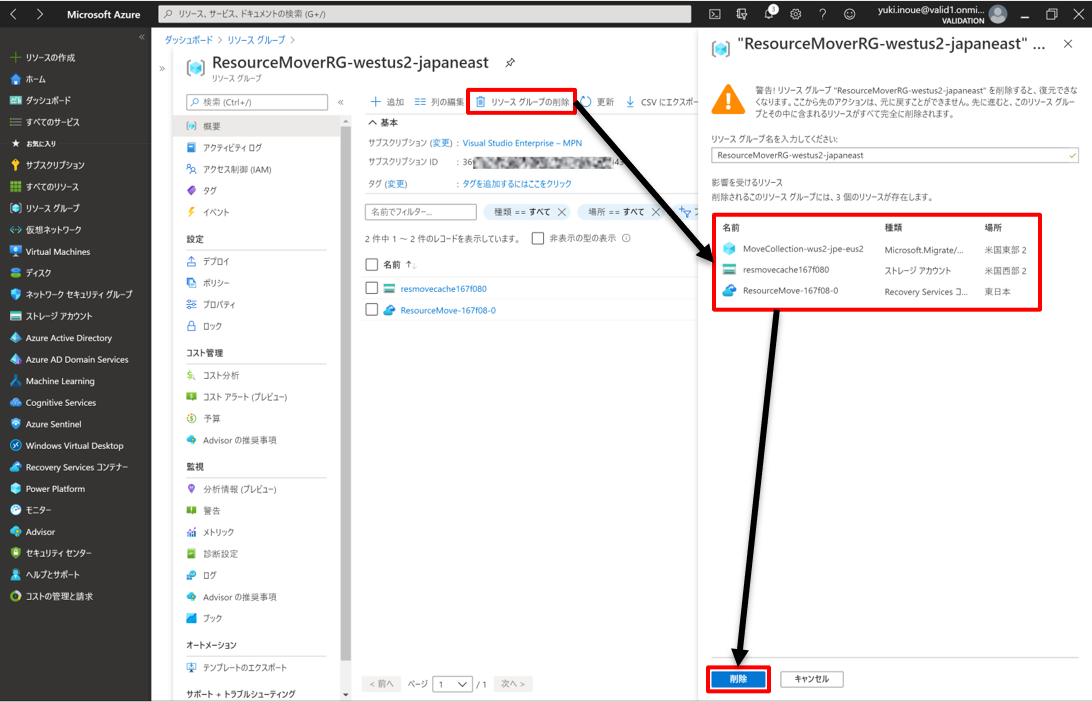
Task: Select タグ menu item
Action: 210,191
